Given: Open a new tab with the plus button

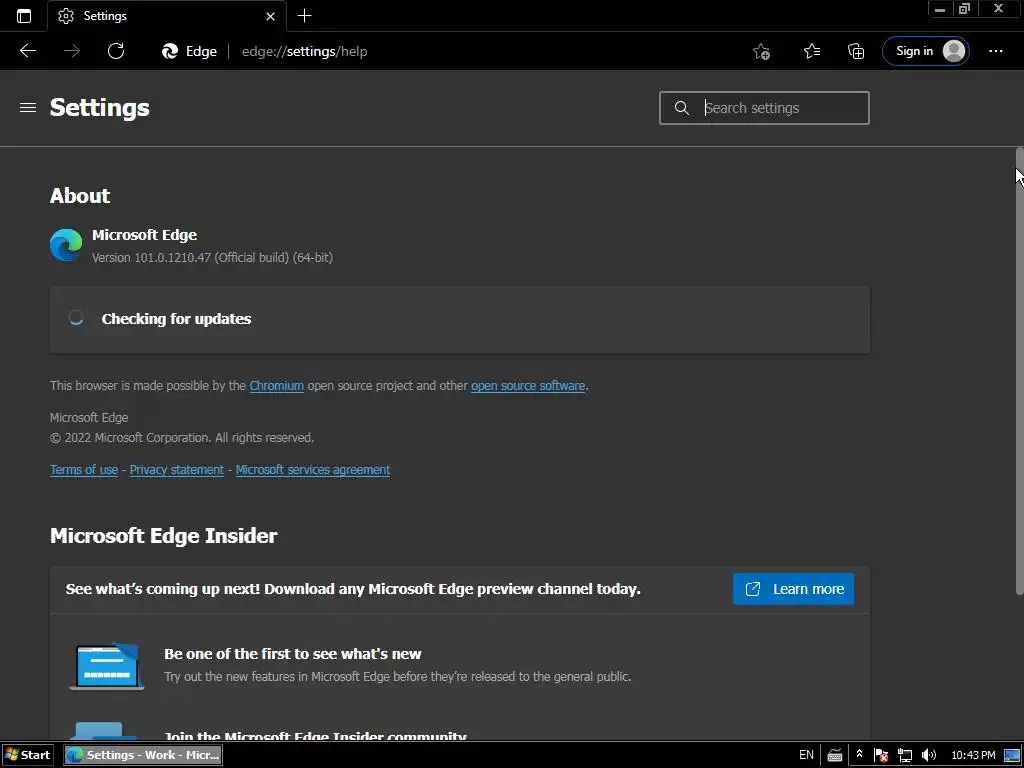Looking at the screenshot, I should 304,16.
